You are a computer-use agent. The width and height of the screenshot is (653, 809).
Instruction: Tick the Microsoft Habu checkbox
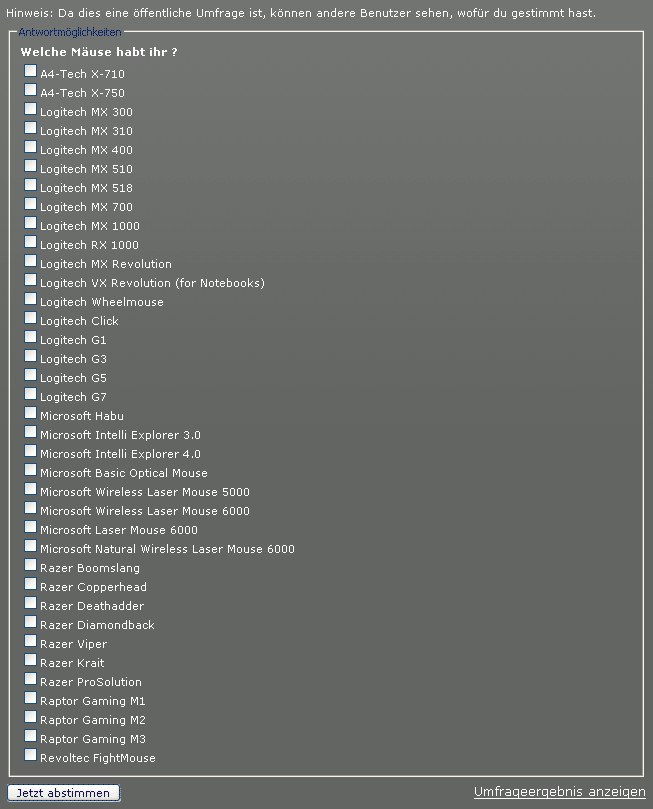click(30, 413)
